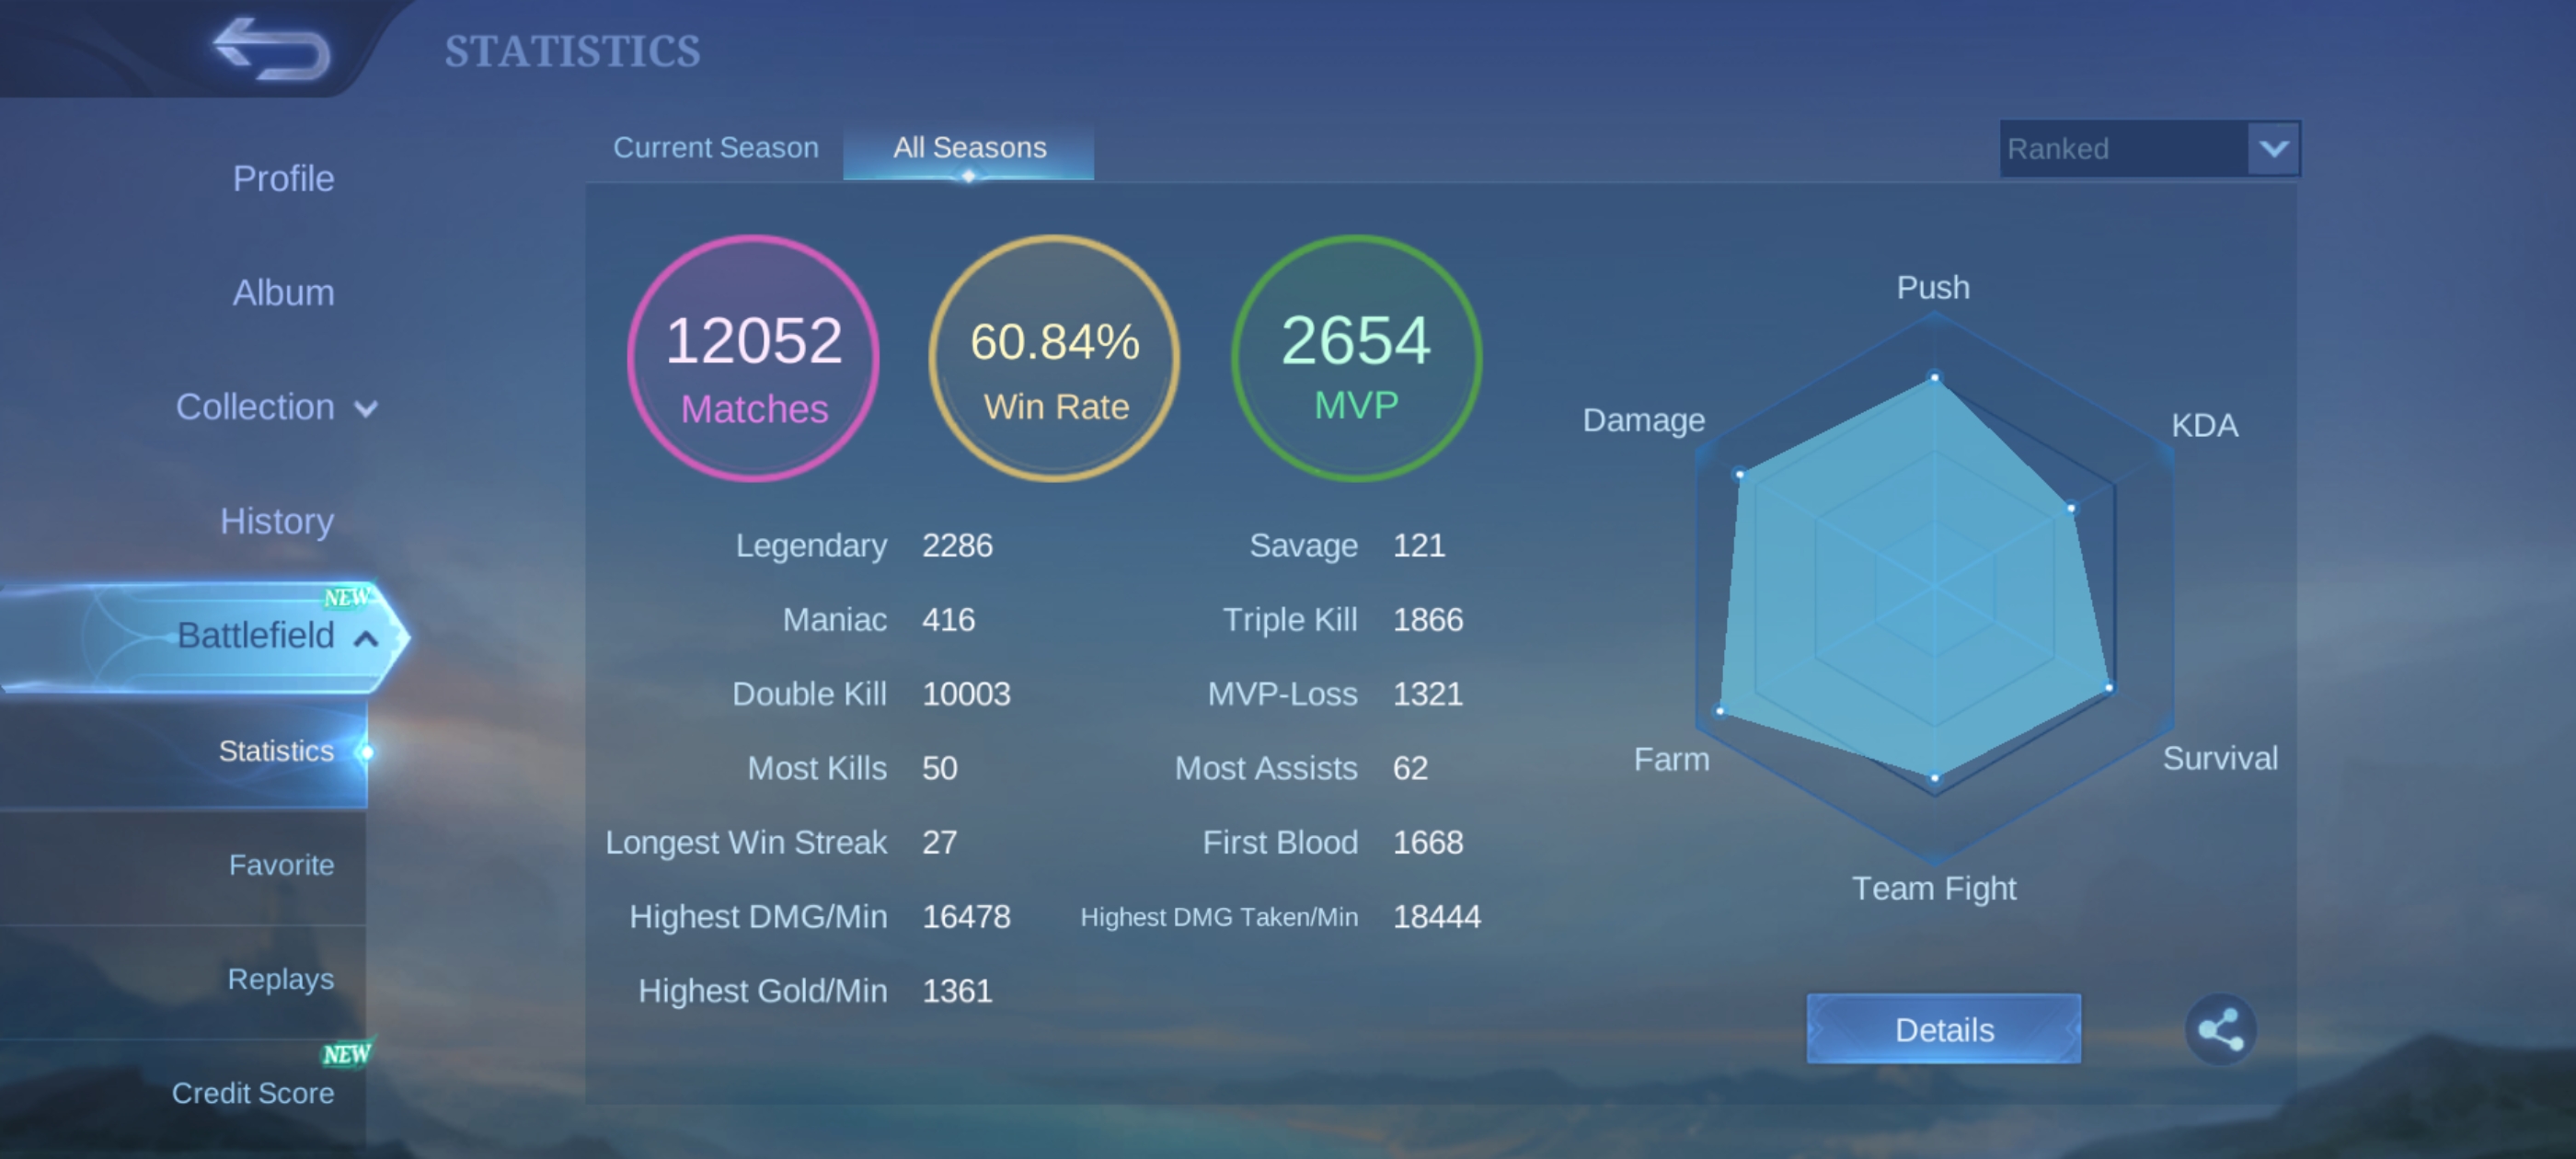Open the Favorite submenu item
This screenshot has height=1159, width=2576.
click(x=281, y=865)
